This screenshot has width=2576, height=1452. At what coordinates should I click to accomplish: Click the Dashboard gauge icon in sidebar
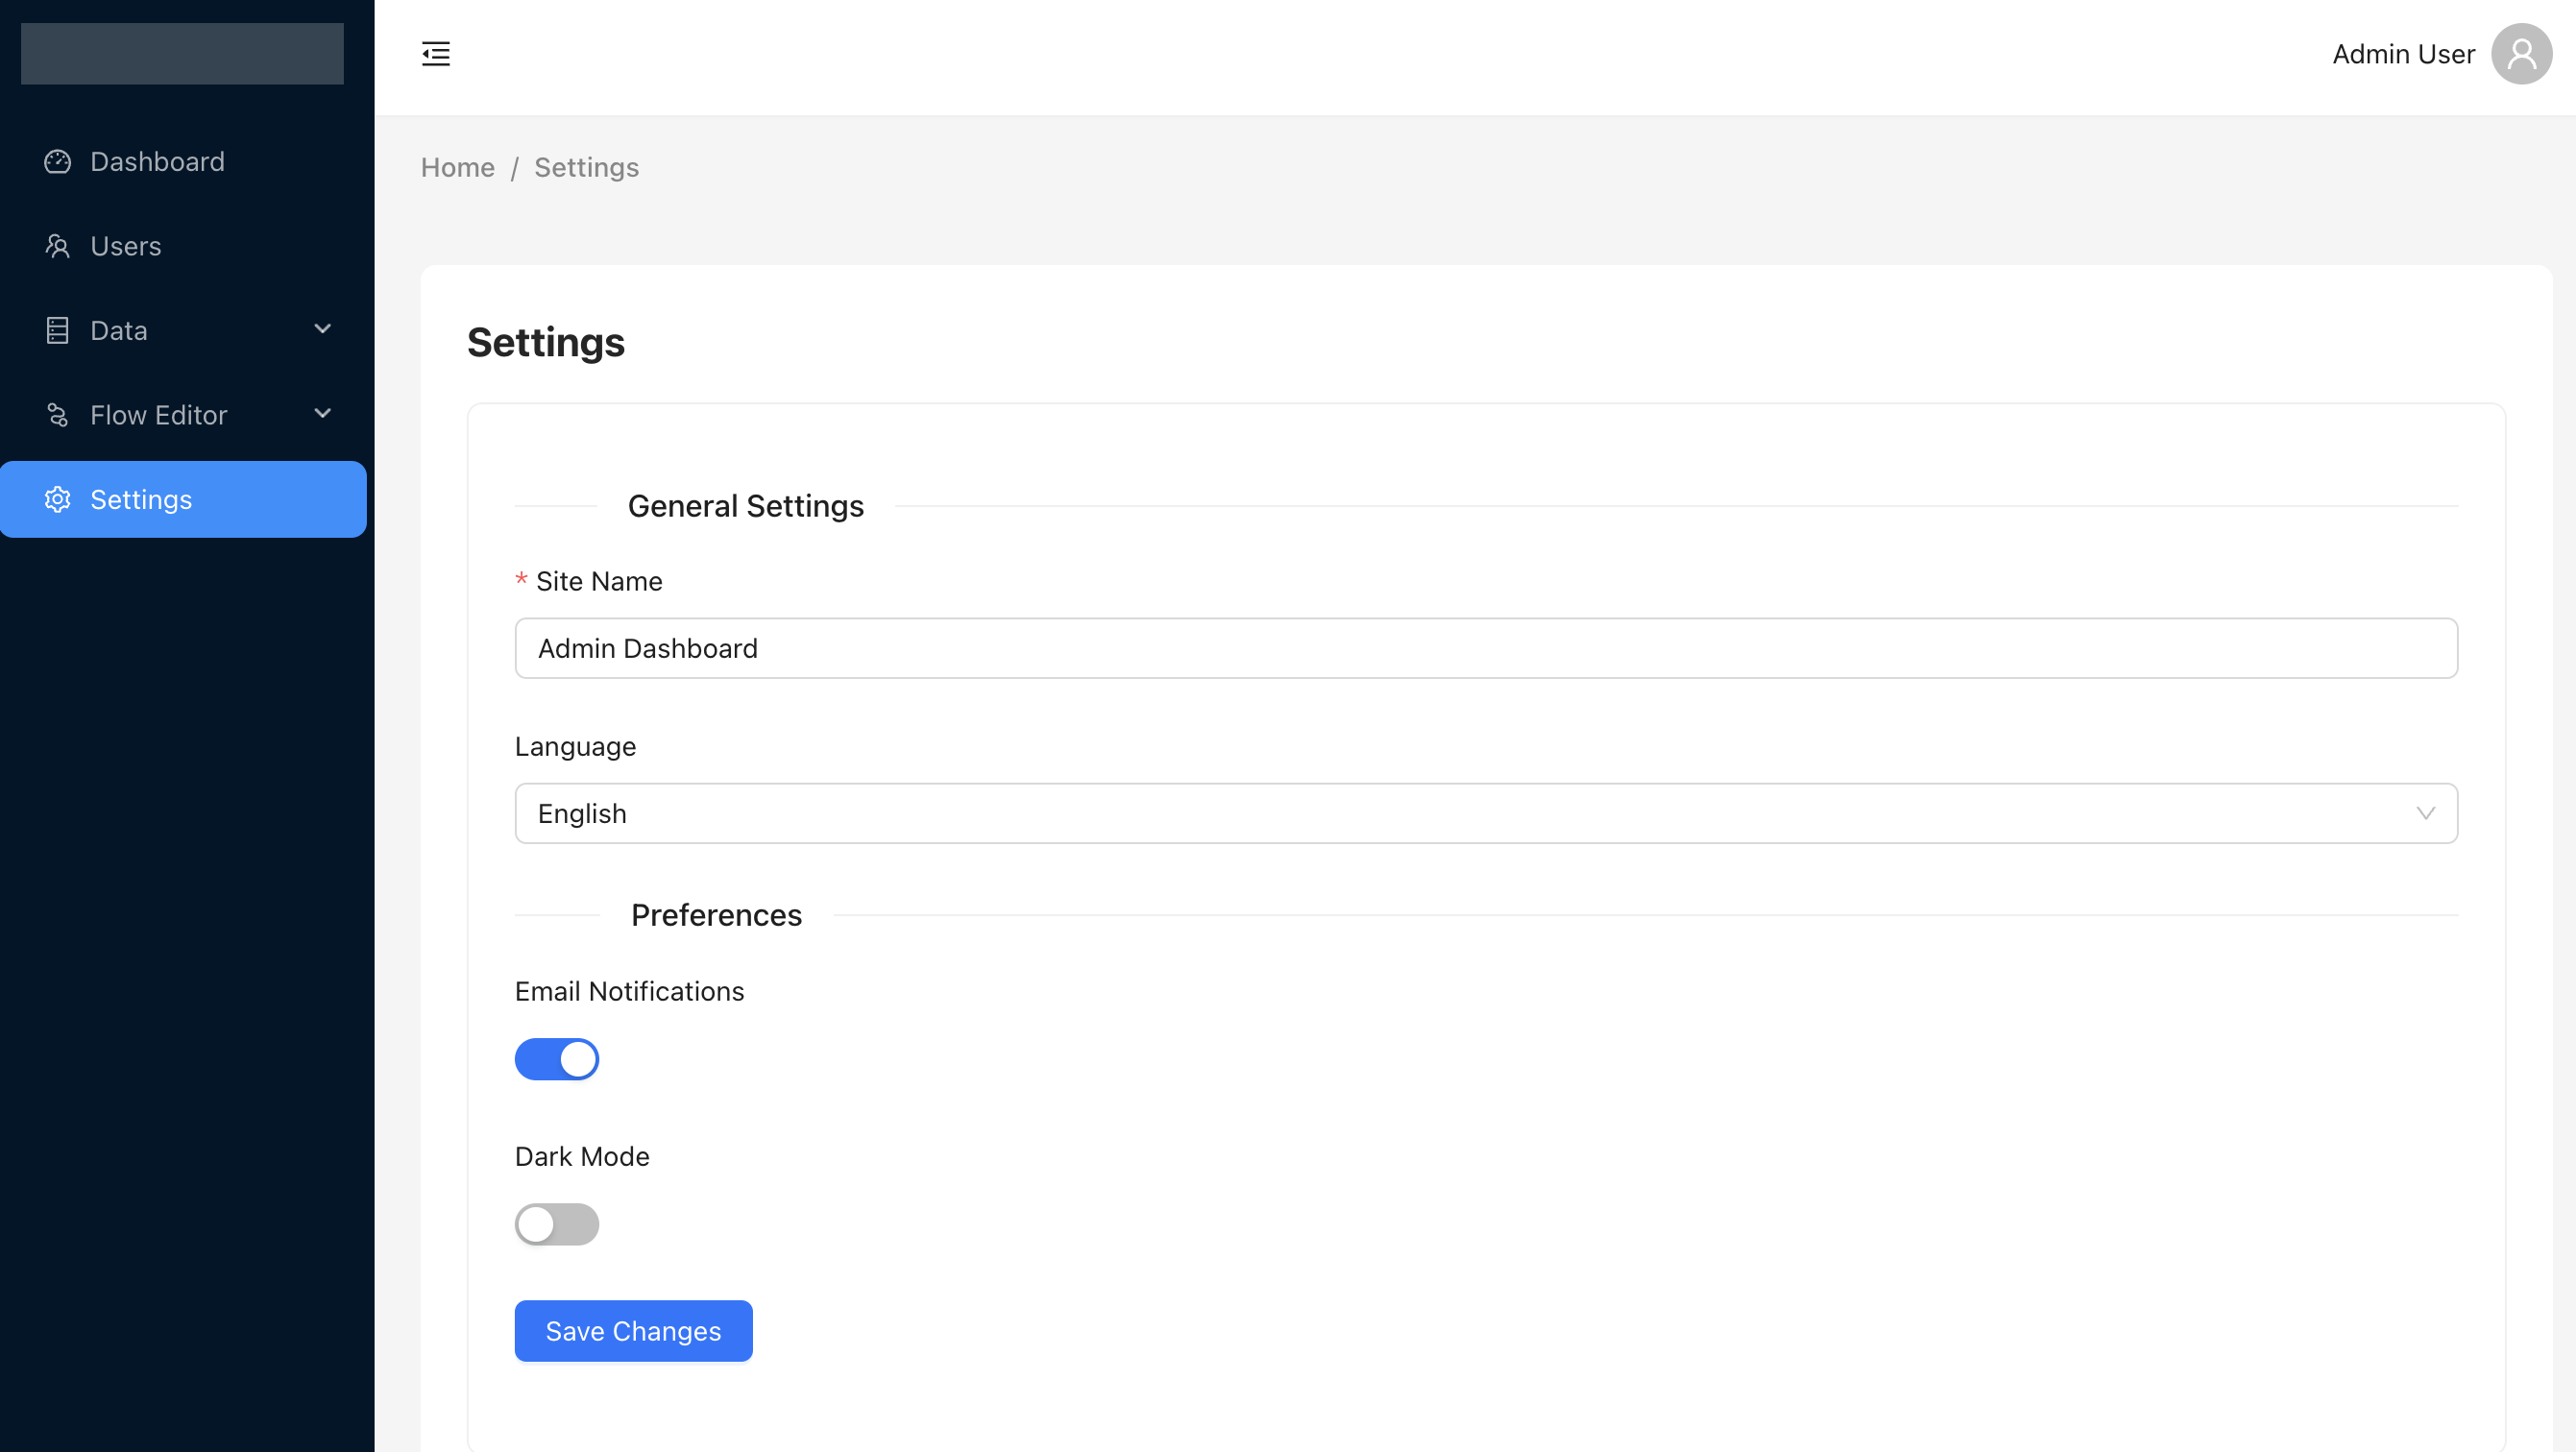58,162
